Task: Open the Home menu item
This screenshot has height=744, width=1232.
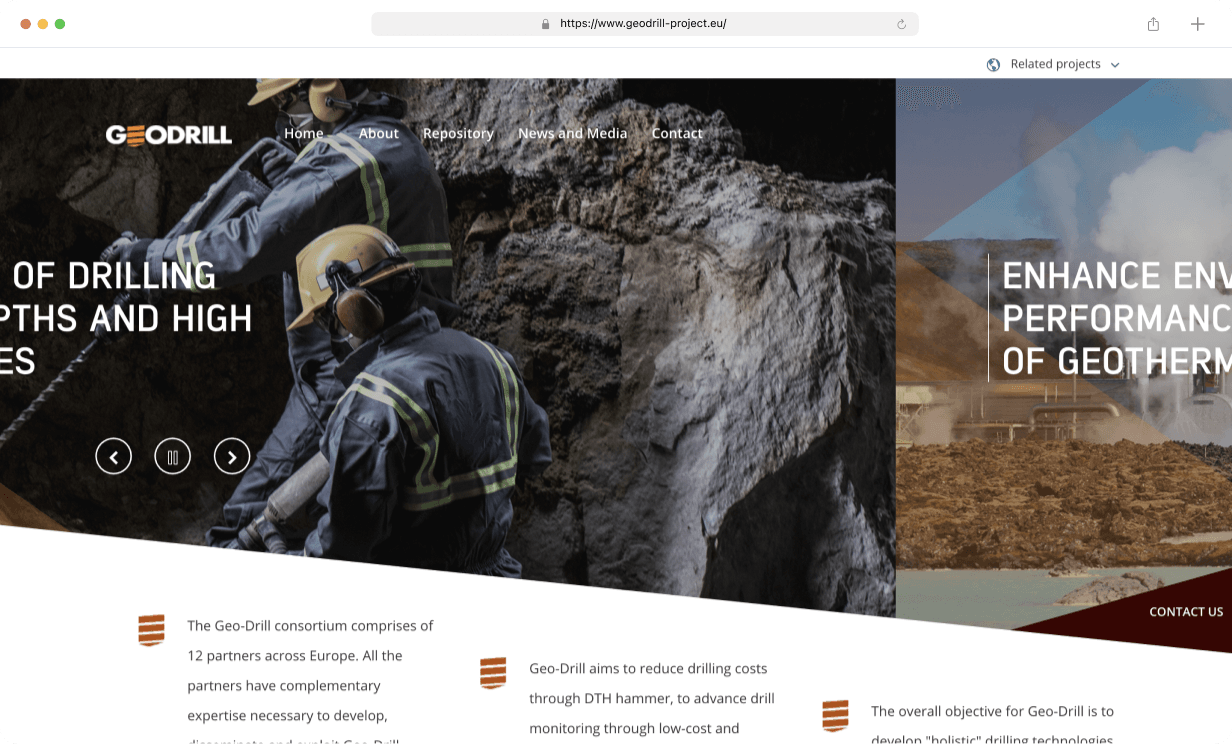Action: coord(304,133)
